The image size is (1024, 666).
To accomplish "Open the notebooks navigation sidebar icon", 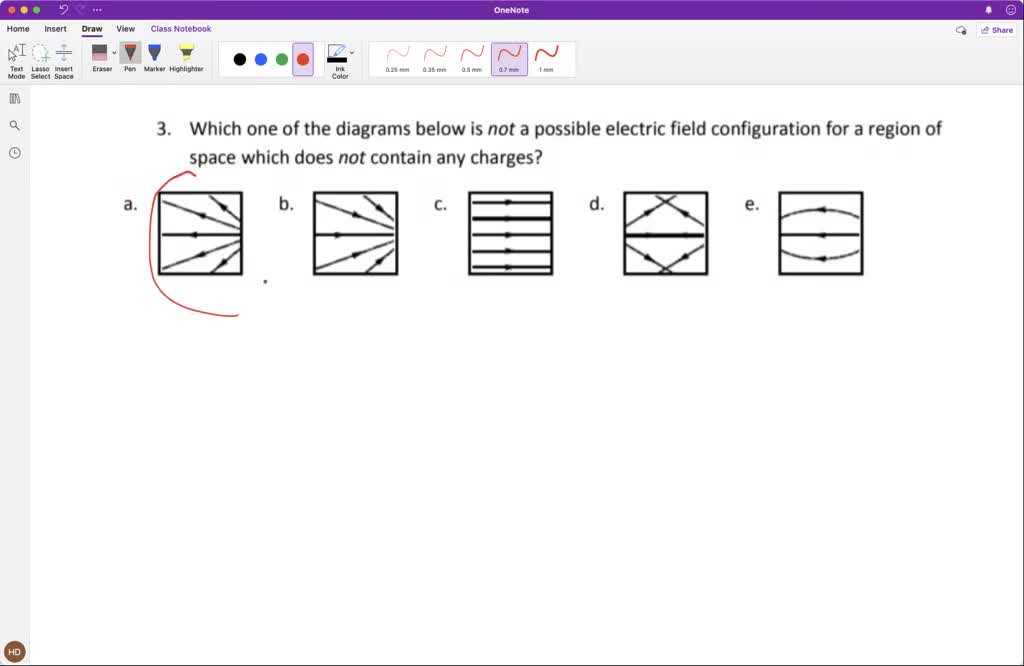I will [x=14, y=98].
